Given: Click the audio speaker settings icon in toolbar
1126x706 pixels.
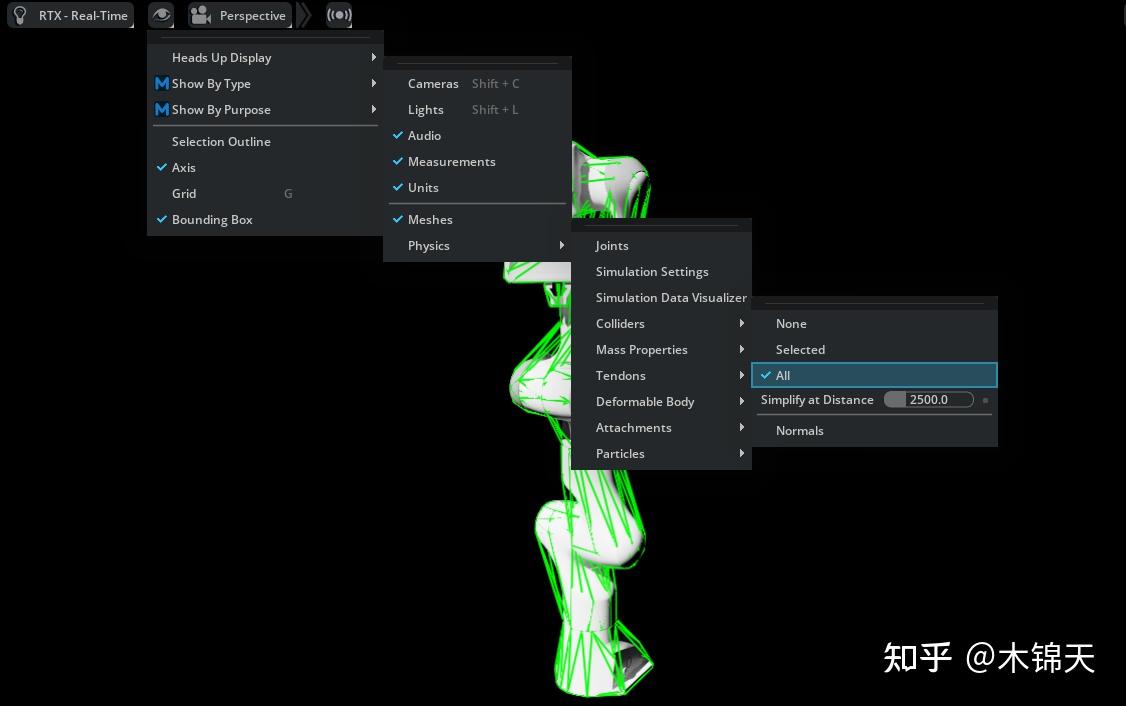Looking at the screenshot, I should pyautogui.click(x=339, y=15).
